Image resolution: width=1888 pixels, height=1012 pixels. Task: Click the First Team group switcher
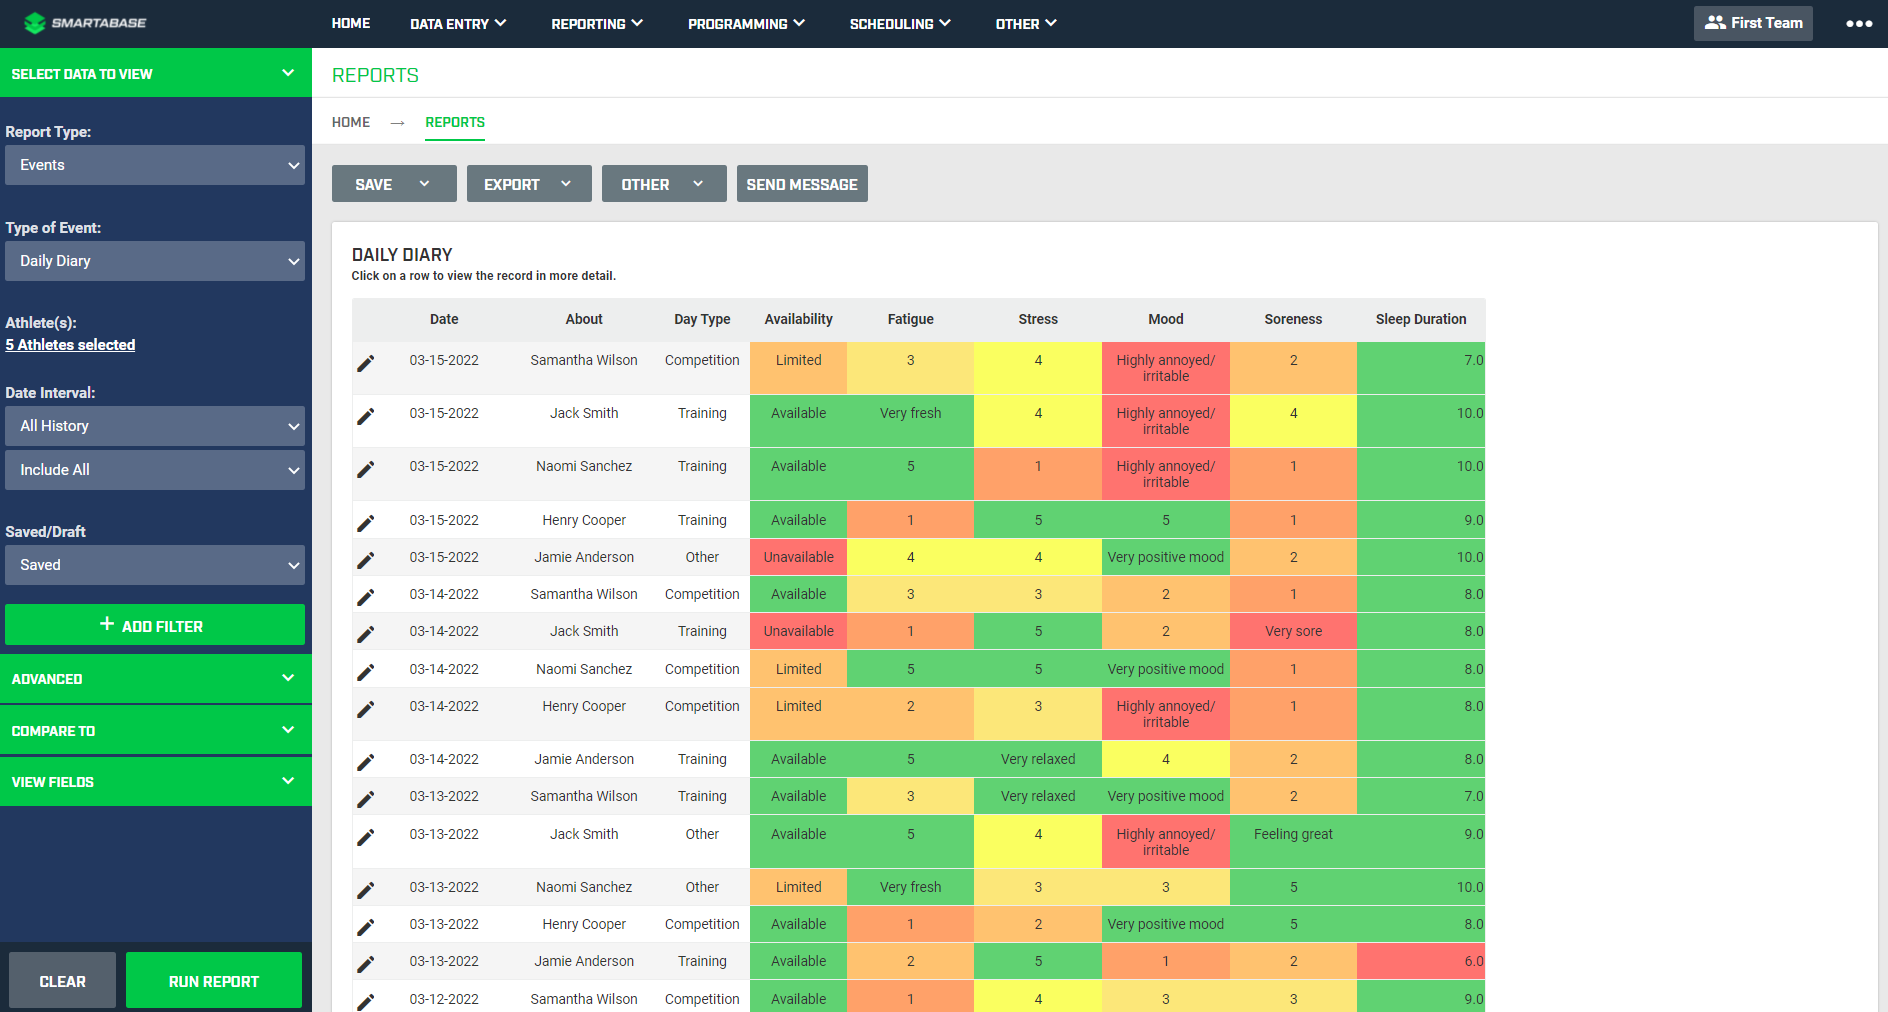point(1752,22)
